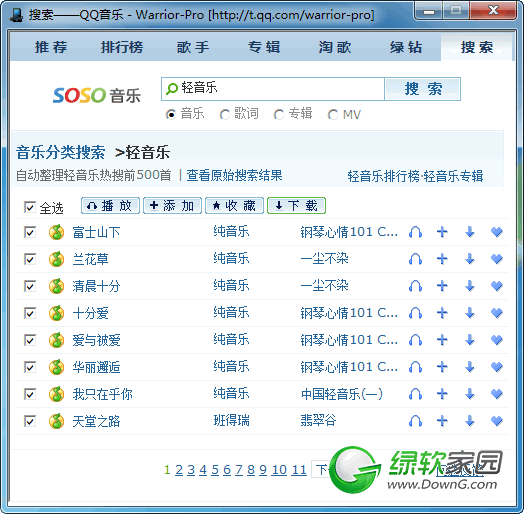This screenshot has width=524, height=514.
Task: Uncheck the 十分爱 row checkbox
Action: click(x=30, y=313)
